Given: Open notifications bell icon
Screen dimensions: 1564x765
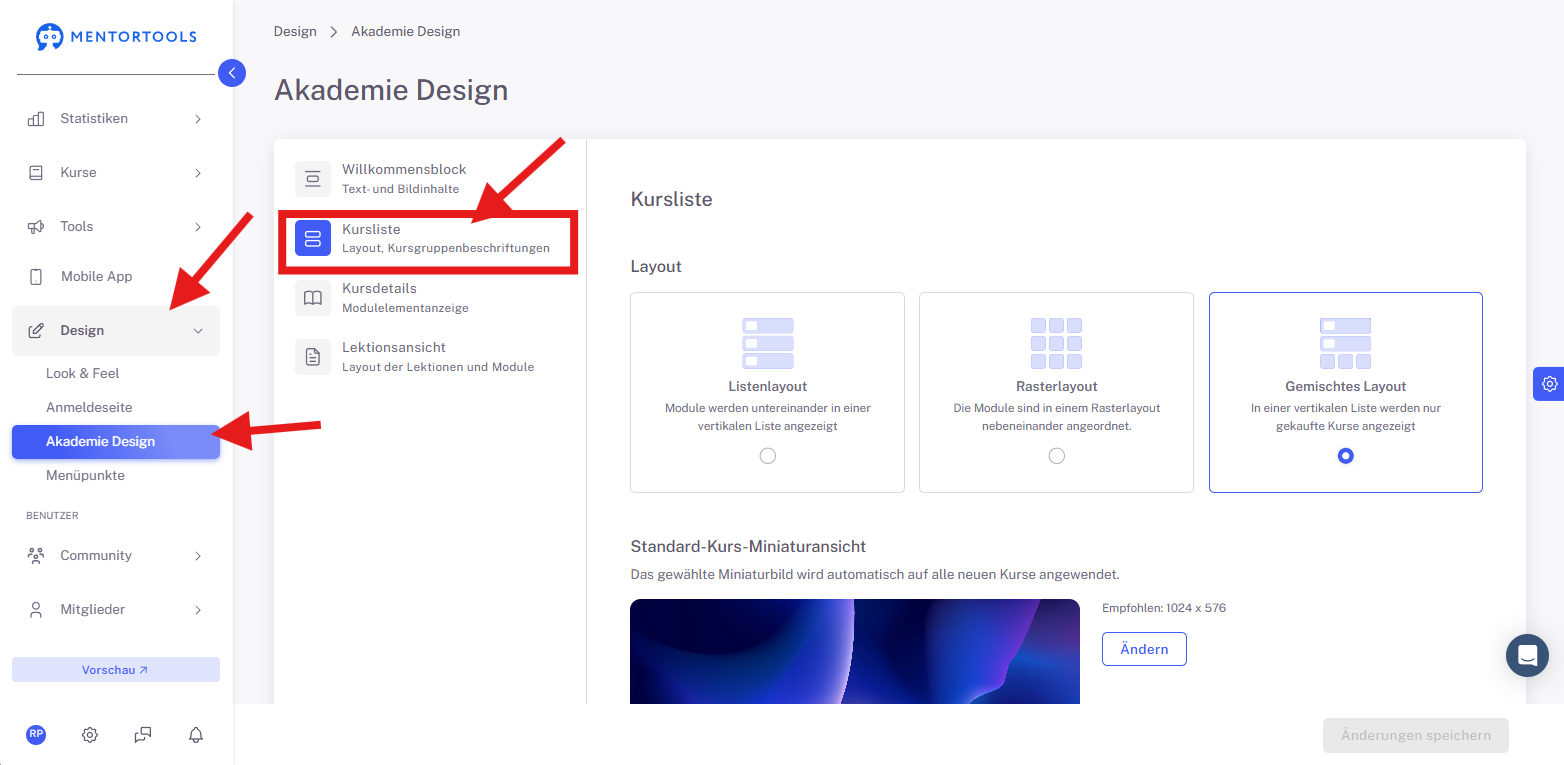Looking at the screenshot, I should coord(196,735).
